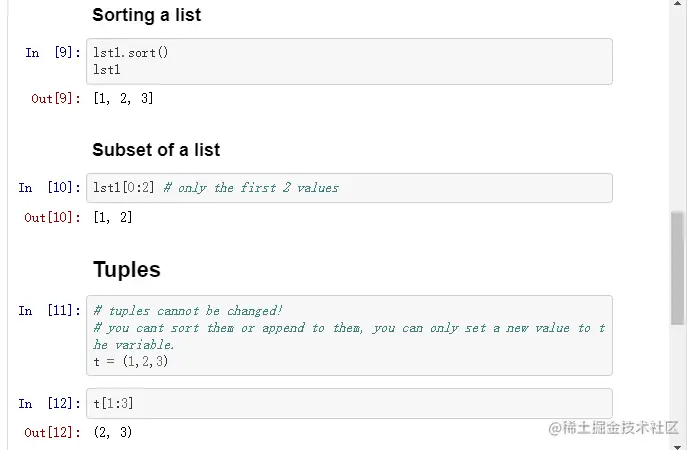Click the 'Subset of a list' heading

(x=156, y=150)
